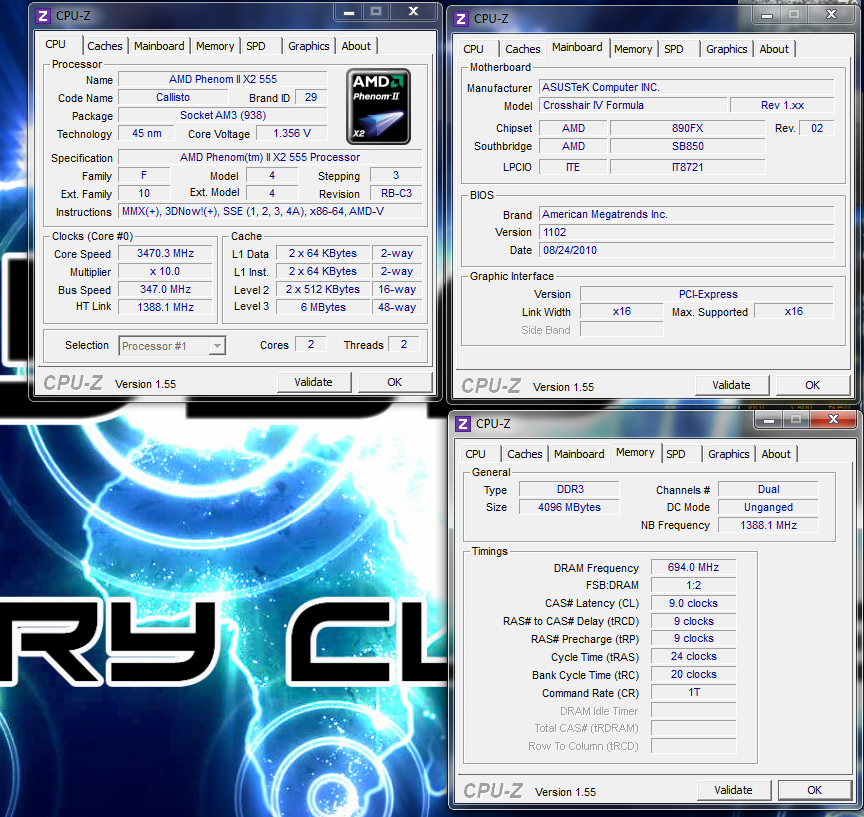Click the 'DDR3' memory type value
The height and width of the screenshot is (817, 864).
pos(570,489)
